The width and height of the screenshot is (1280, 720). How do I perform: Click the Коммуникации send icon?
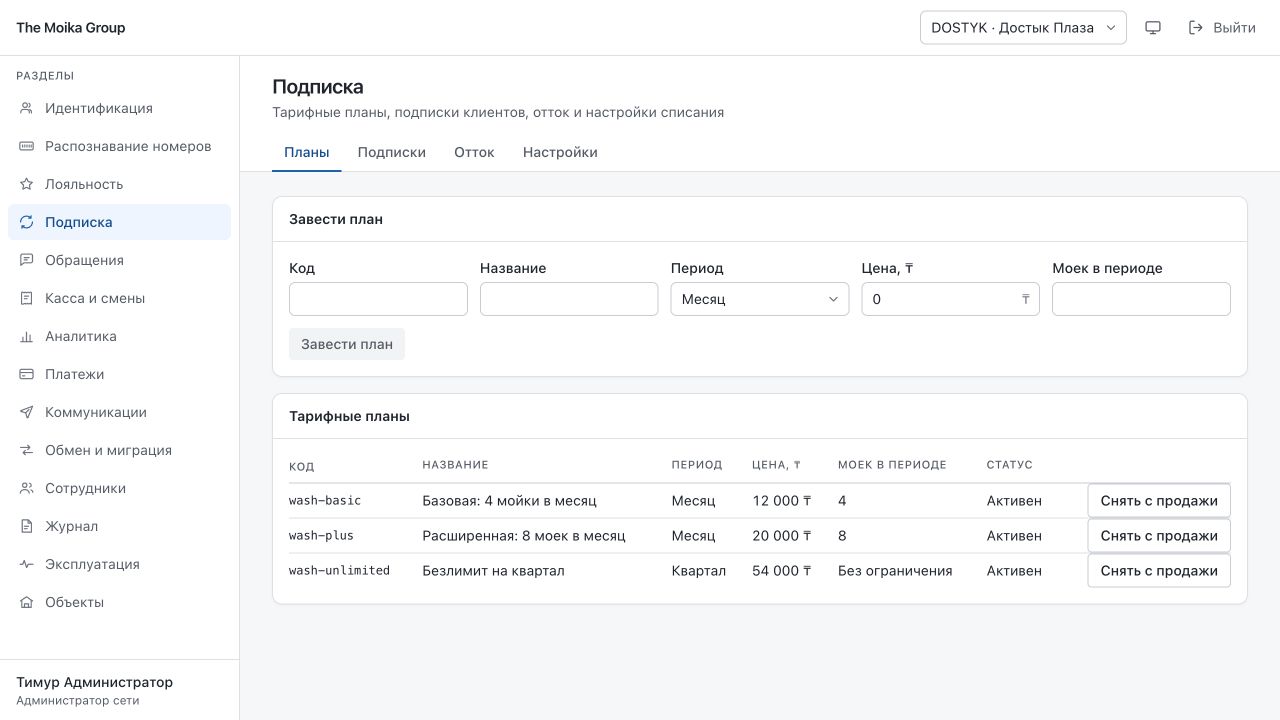[x=27, y=412]
